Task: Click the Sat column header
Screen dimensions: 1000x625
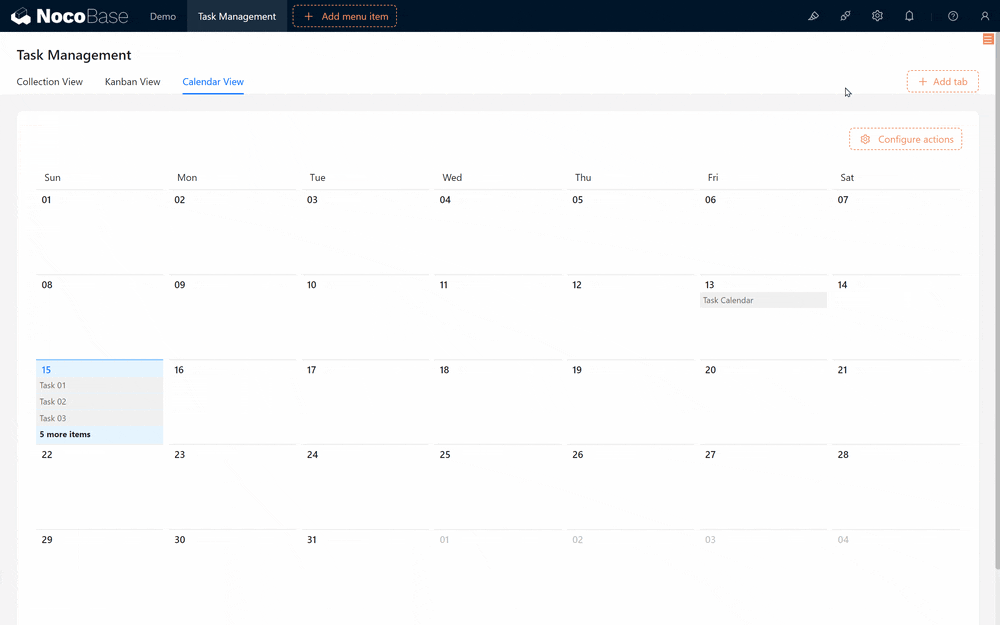Action: [x=847, y=177]
